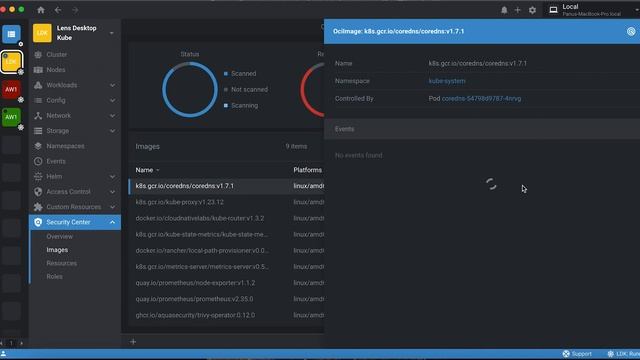This screenshot has height=360, width=640.
Task: Select the node-exporter:v1.1.2 image row
Action: 226,283
